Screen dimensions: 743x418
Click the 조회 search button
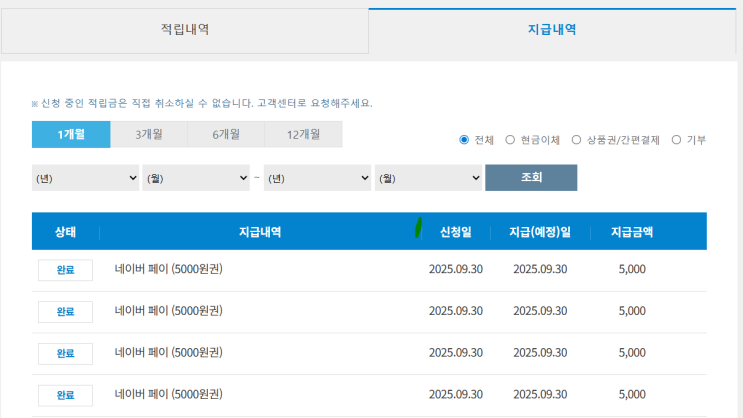click(x=531, y=178)
